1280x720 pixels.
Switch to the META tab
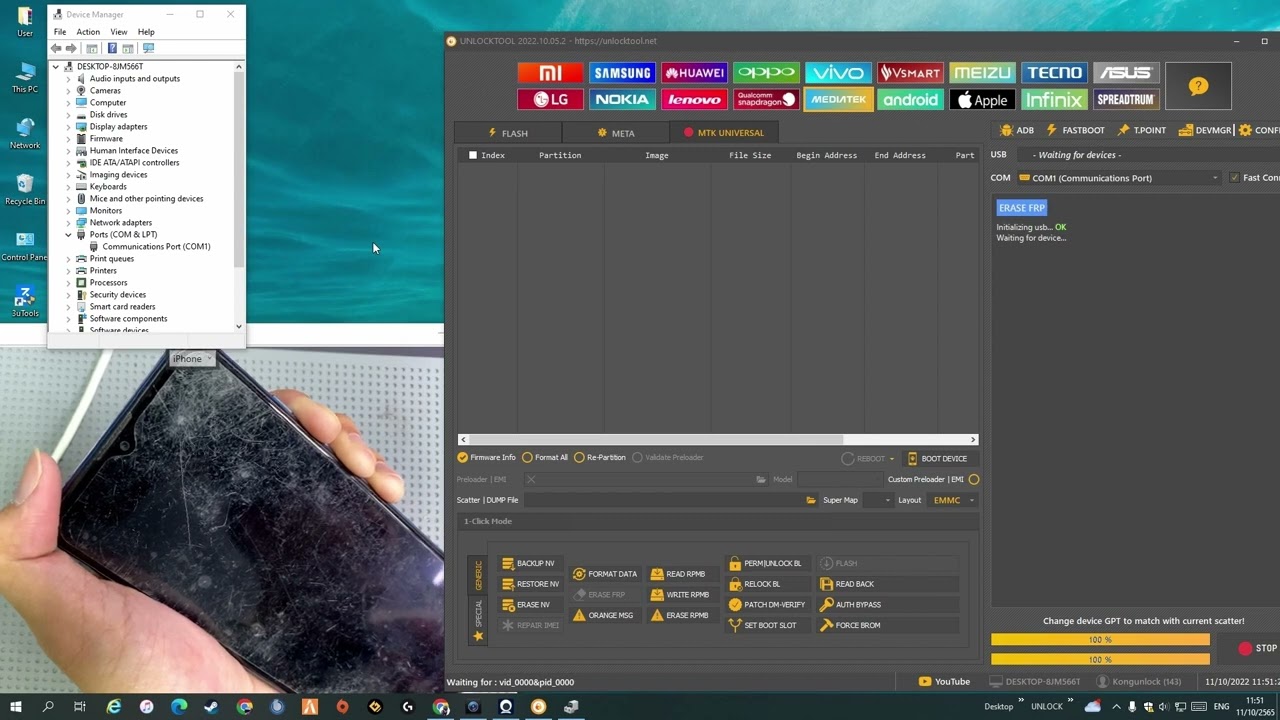click(616, 133)
